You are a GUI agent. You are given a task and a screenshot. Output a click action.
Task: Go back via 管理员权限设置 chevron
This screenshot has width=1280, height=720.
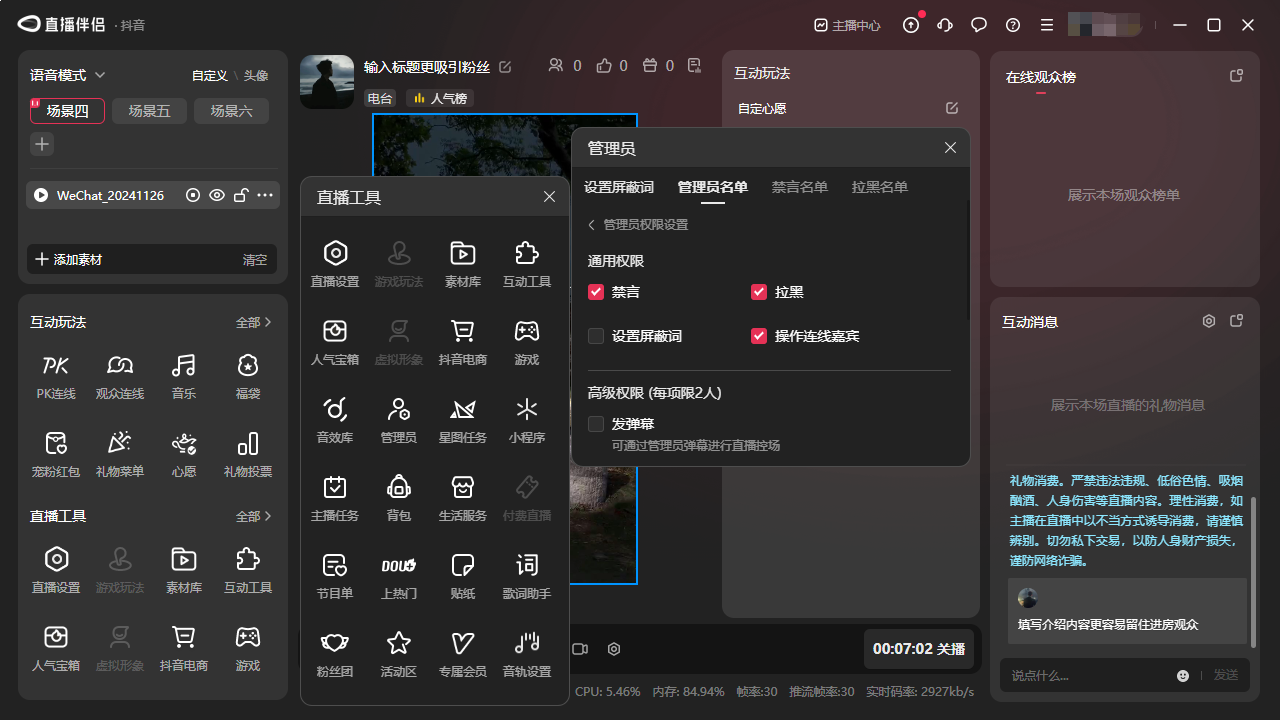(591, 225)
